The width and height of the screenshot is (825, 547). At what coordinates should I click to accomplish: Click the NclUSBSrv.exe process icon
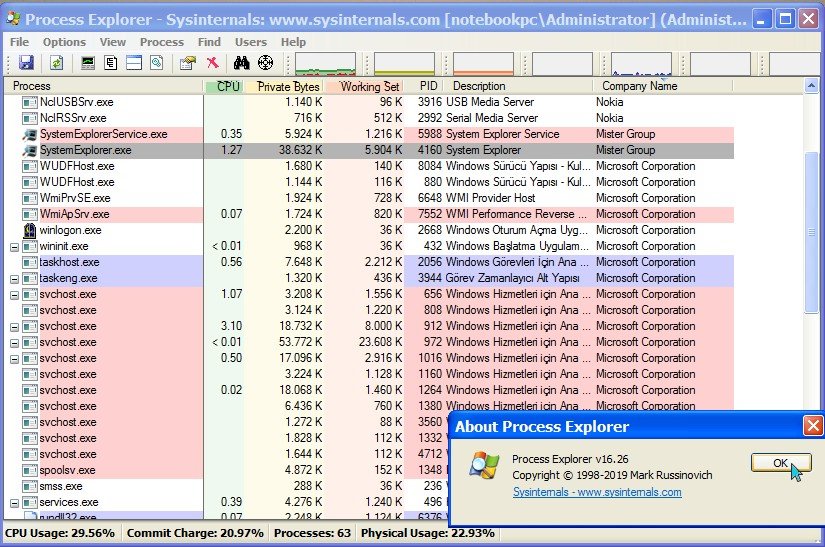29,102
